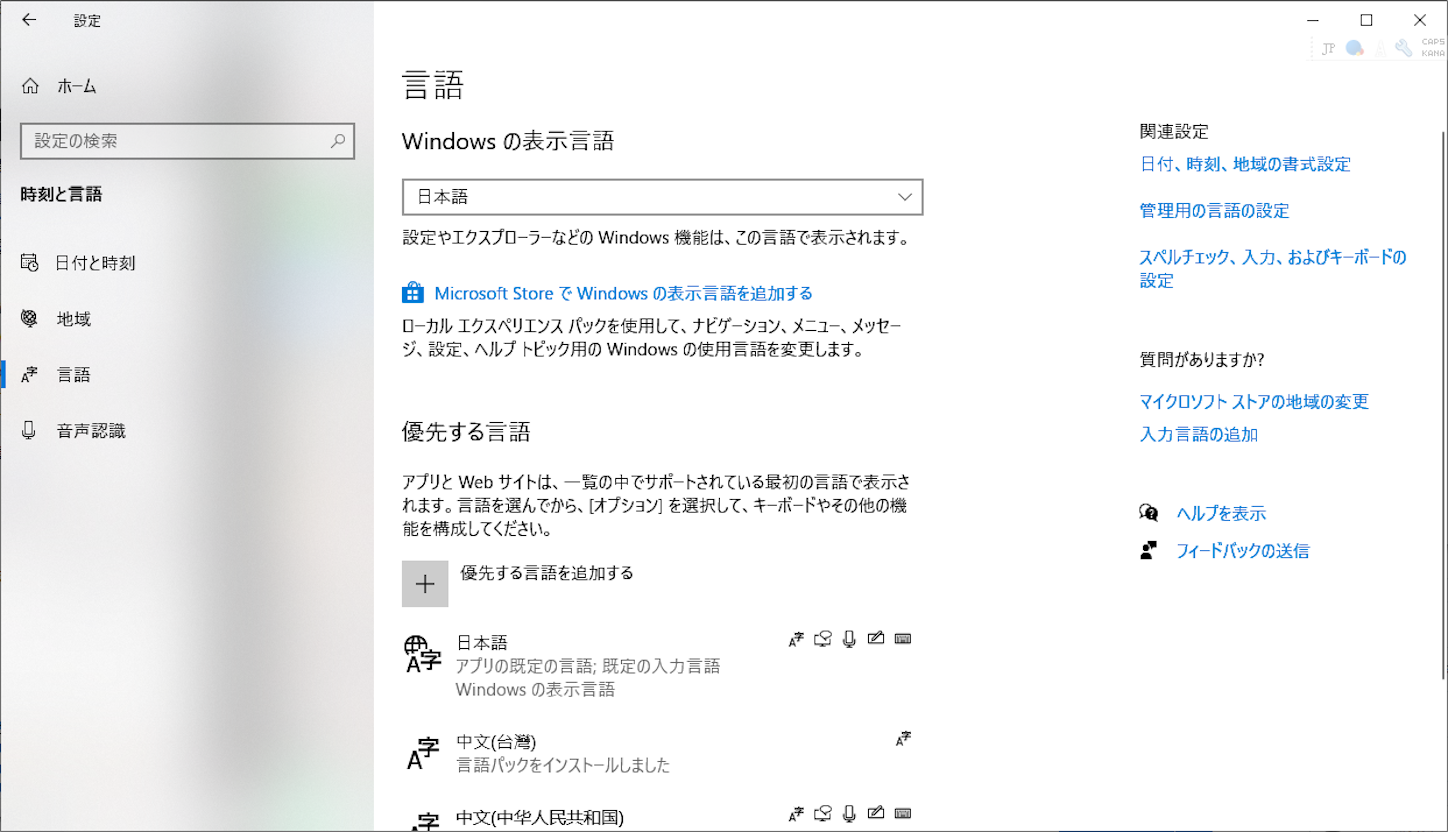
Task: Click the handwriting pen icon for 日本語
Action: [876, 639]
